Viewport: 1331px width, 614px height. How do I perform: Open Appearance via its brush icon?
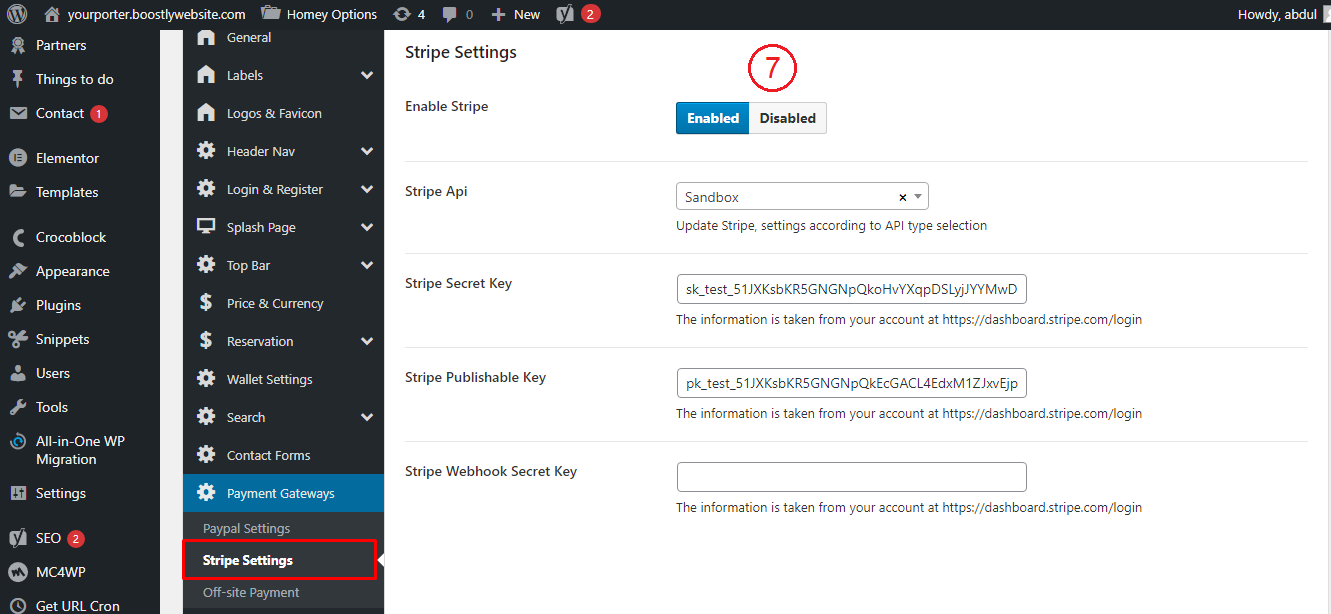tap(18, 271)
